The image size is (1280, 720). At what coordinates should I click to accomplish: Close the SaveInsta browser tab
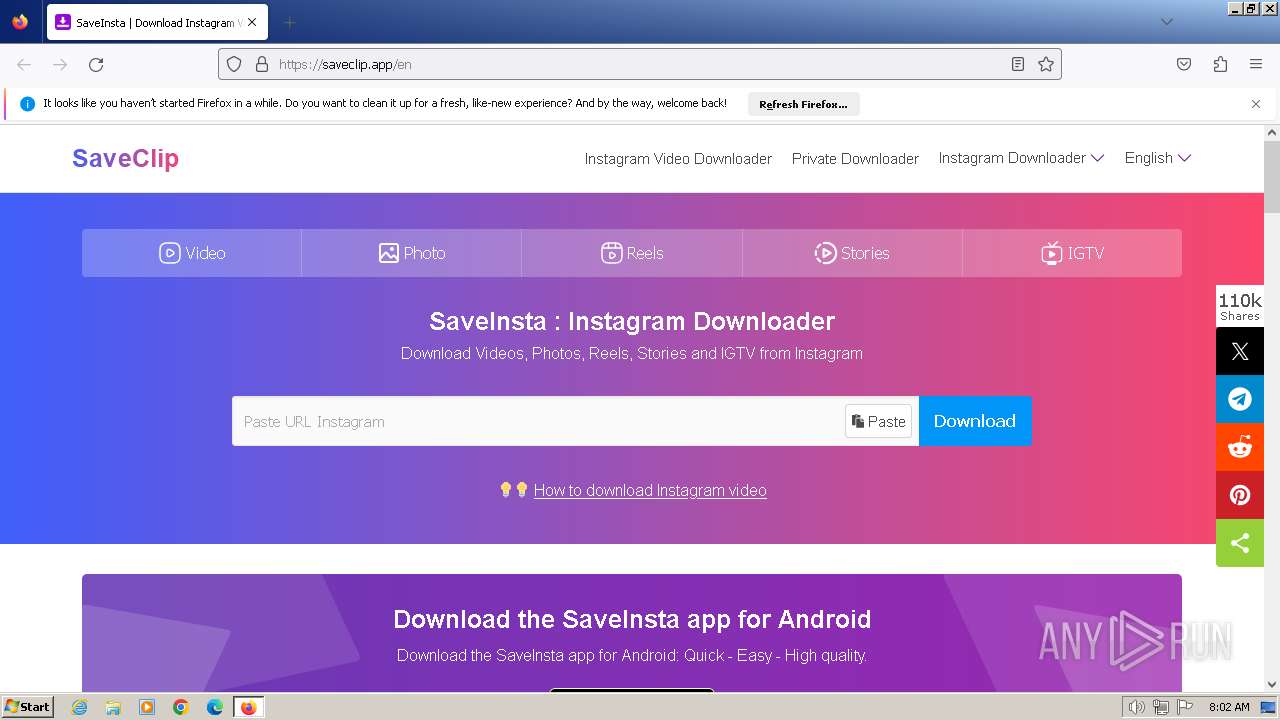click(251, 22)
